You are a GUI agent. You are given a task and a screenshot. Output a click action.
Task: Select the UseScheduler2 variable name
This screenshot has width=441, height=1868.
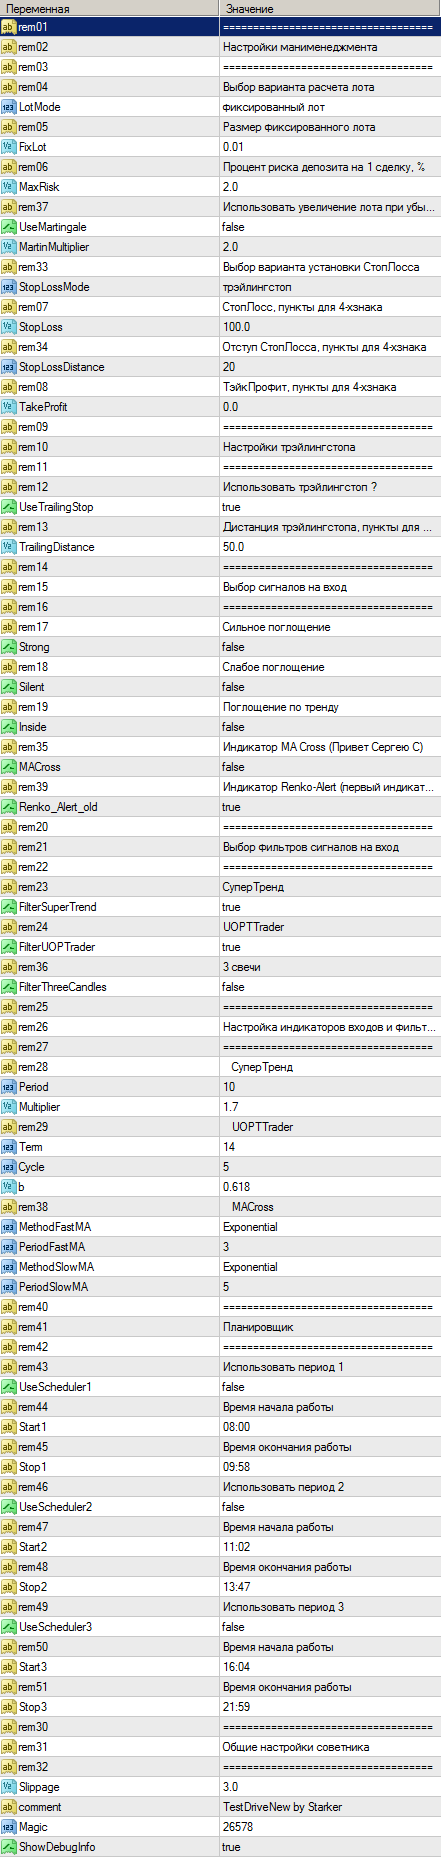coord(55,1507)
